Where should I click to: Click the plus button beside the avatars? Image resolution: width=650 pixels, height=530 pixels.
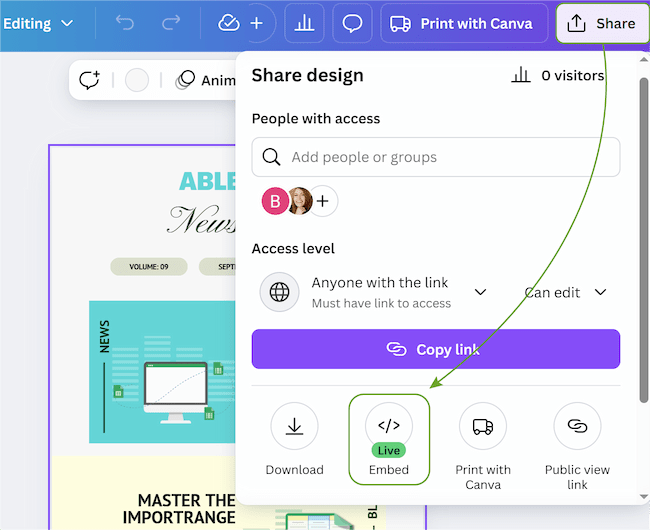pos(323,201)
